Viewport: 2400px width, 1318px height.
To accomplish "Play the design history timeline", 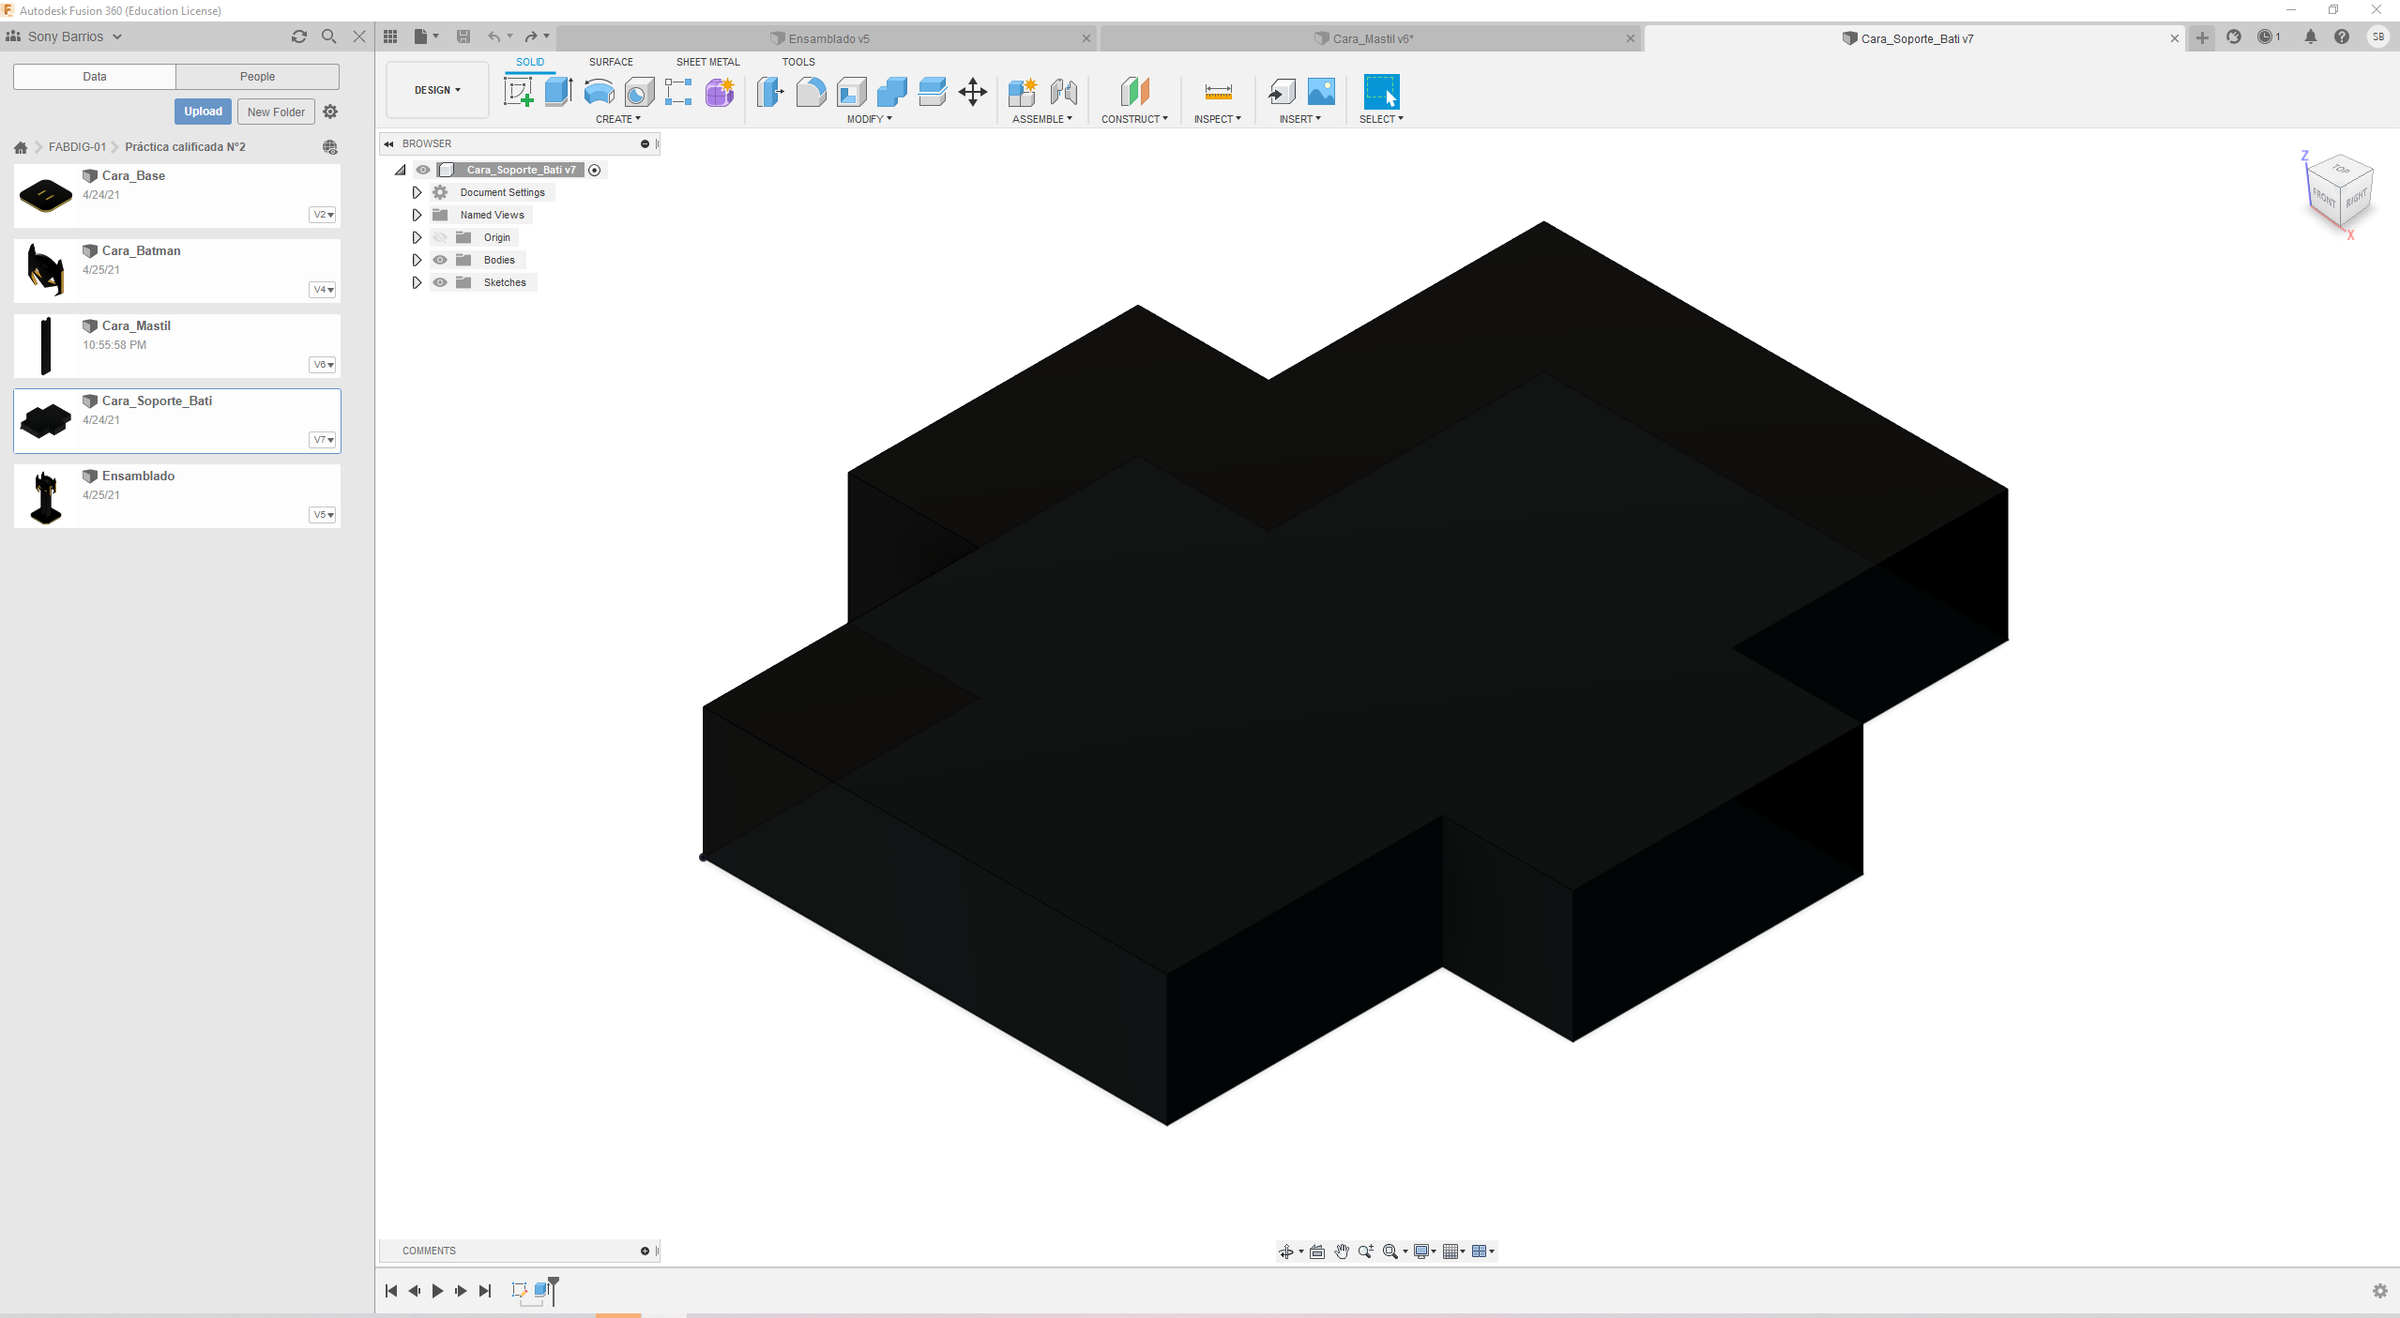I will point(437,1291).
